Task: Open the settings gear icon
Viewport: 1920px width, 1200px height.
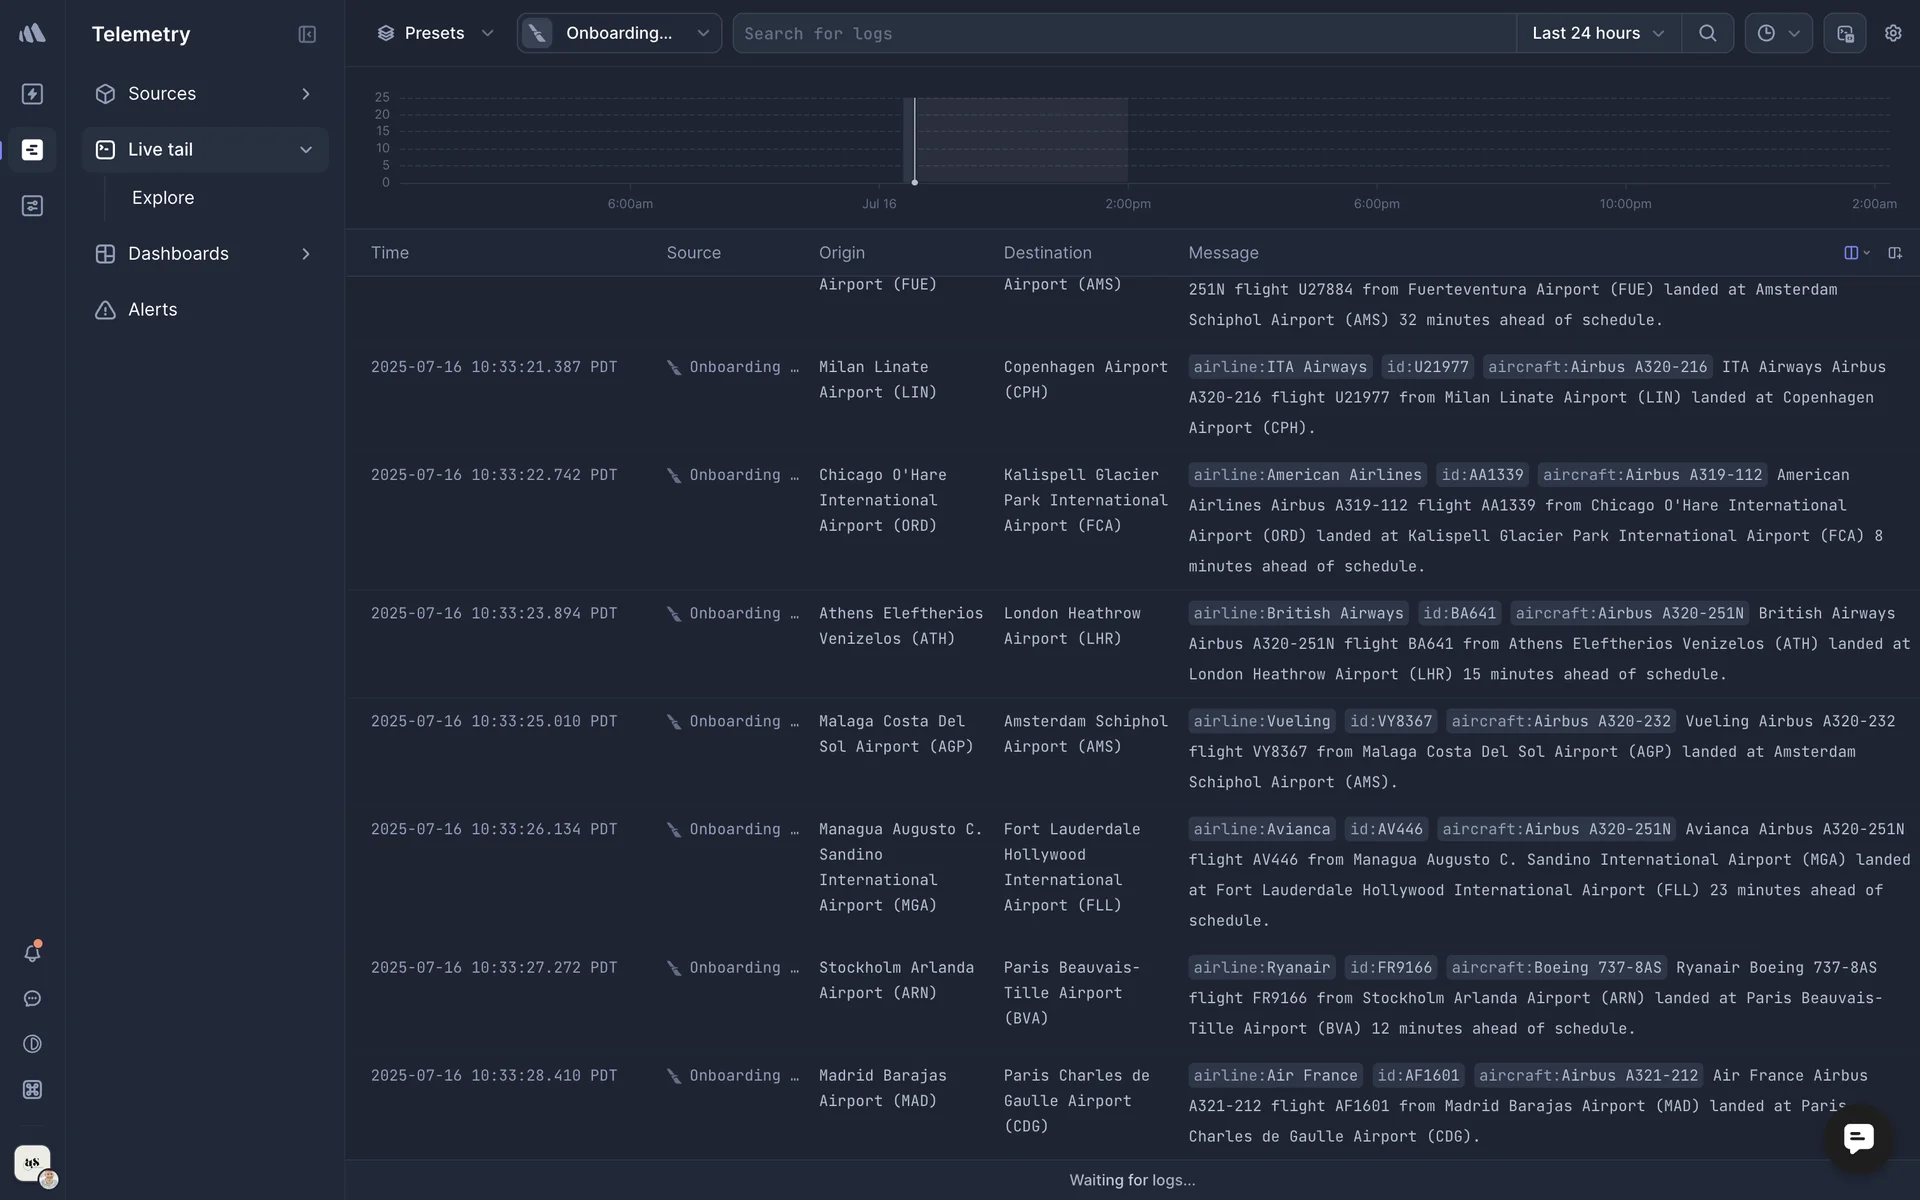Action: [1892, 33]
